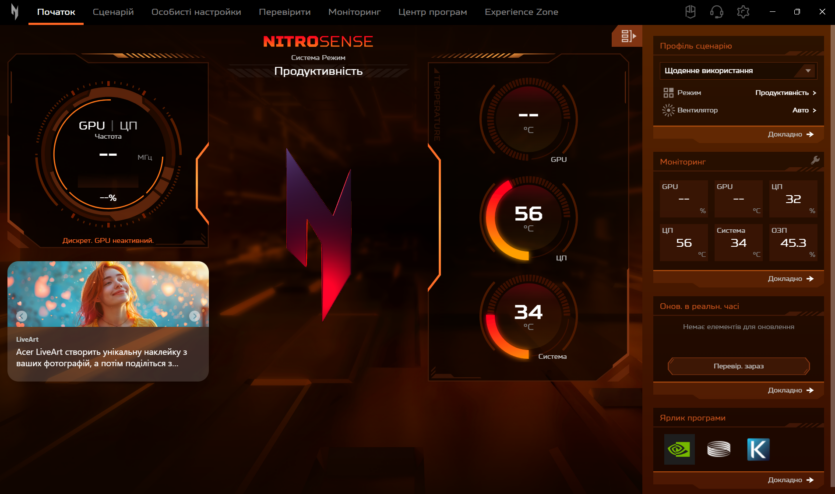Switch gauge to ЦП frequency

pyautogui.click(x=128, y=126)
